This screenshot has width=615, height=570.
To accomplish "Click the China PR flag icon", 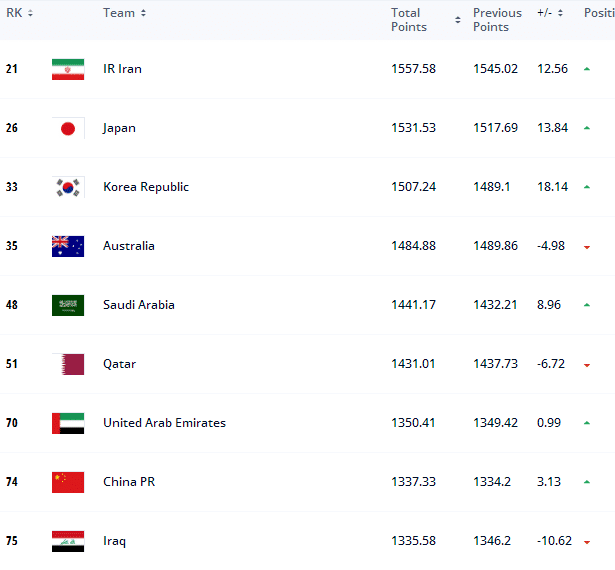I will coord(68,482).
